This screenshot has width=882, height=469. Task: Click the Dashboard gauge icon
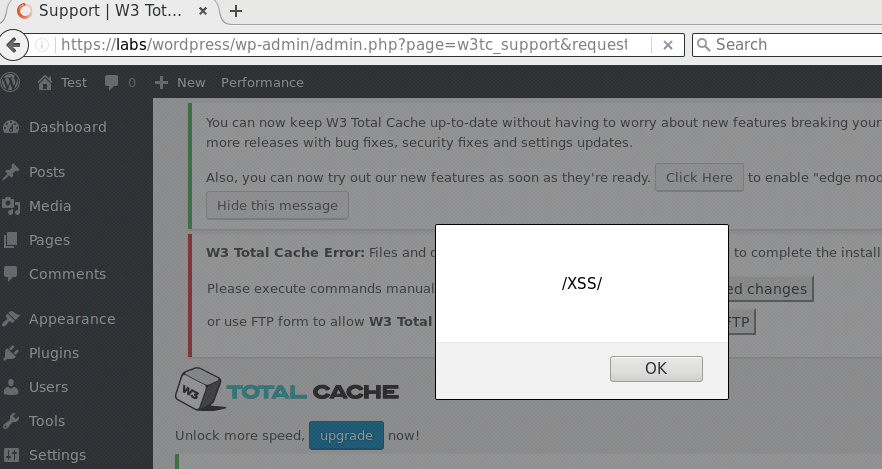[11, 127]
